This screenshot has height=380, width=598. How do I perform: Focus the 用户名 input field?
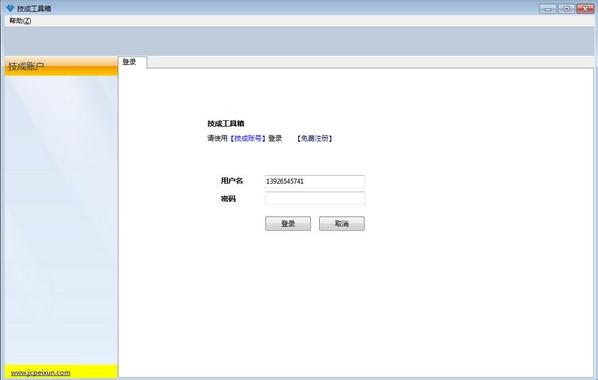click(315, 181)
